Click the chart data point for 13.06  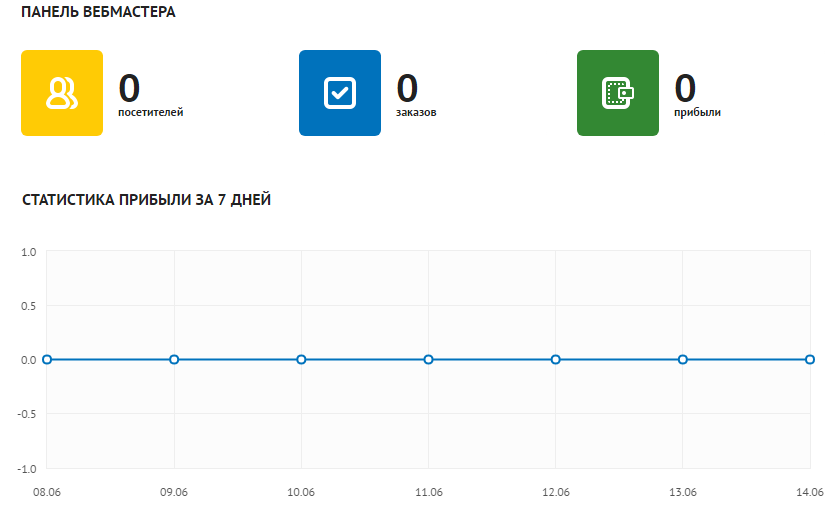tap(683, 359)
